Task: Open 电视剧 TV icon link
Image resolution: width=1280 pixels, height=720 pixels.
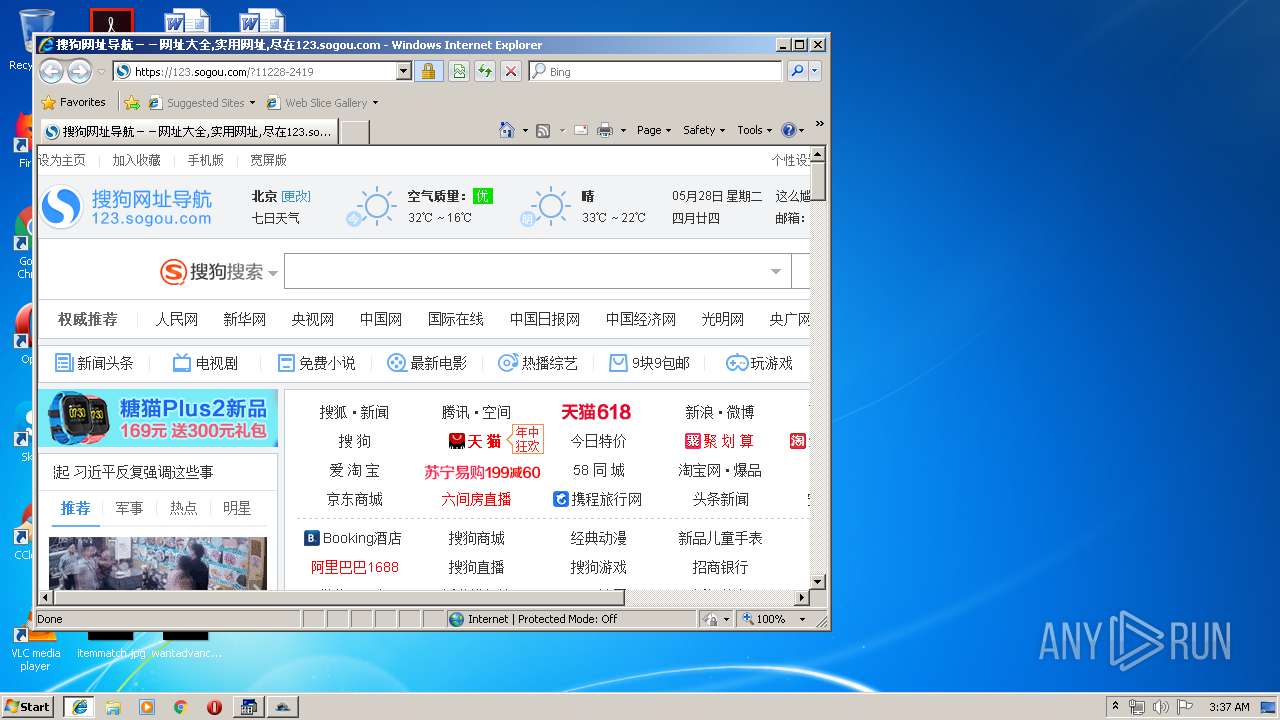Action: (205, 363)
